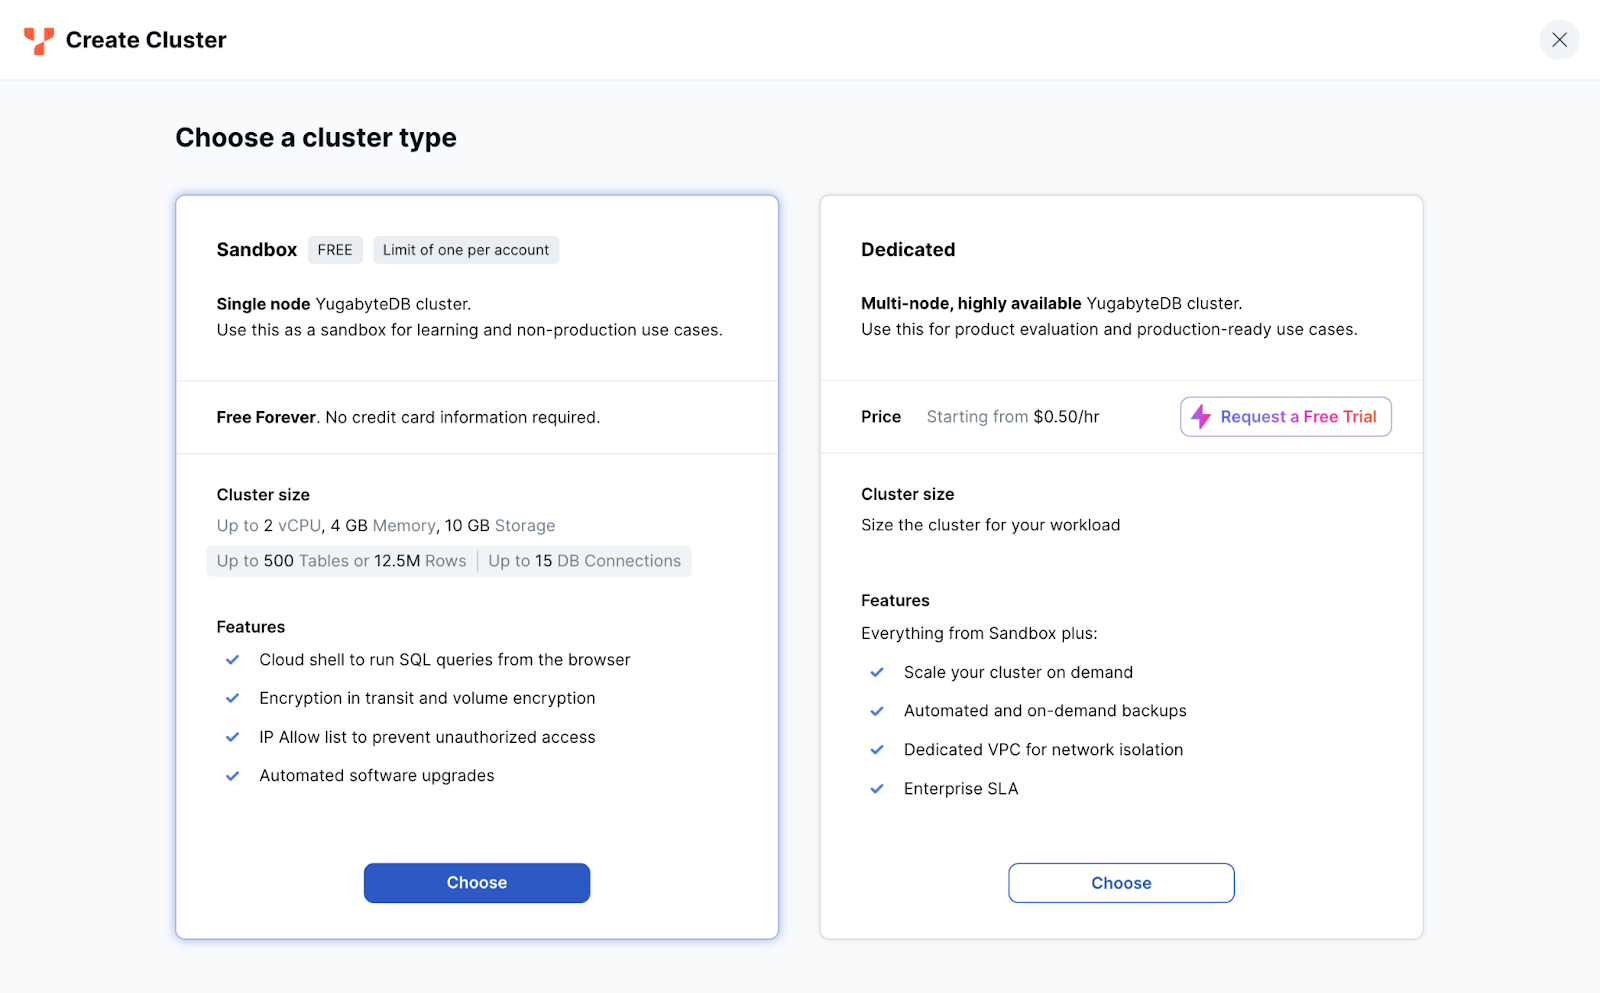This screenshot has width=1600, height=993.
Task: Click the Up to 15 DB Connections label
Action: [x=584, y=561]
